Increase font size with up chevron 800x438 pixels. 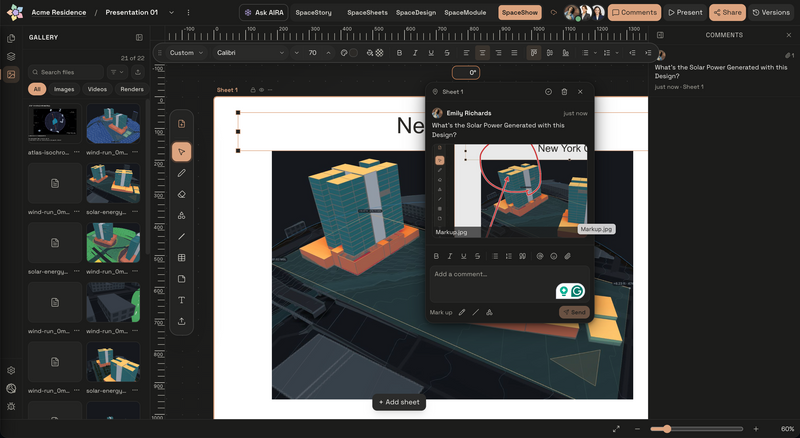coord(328,53)
